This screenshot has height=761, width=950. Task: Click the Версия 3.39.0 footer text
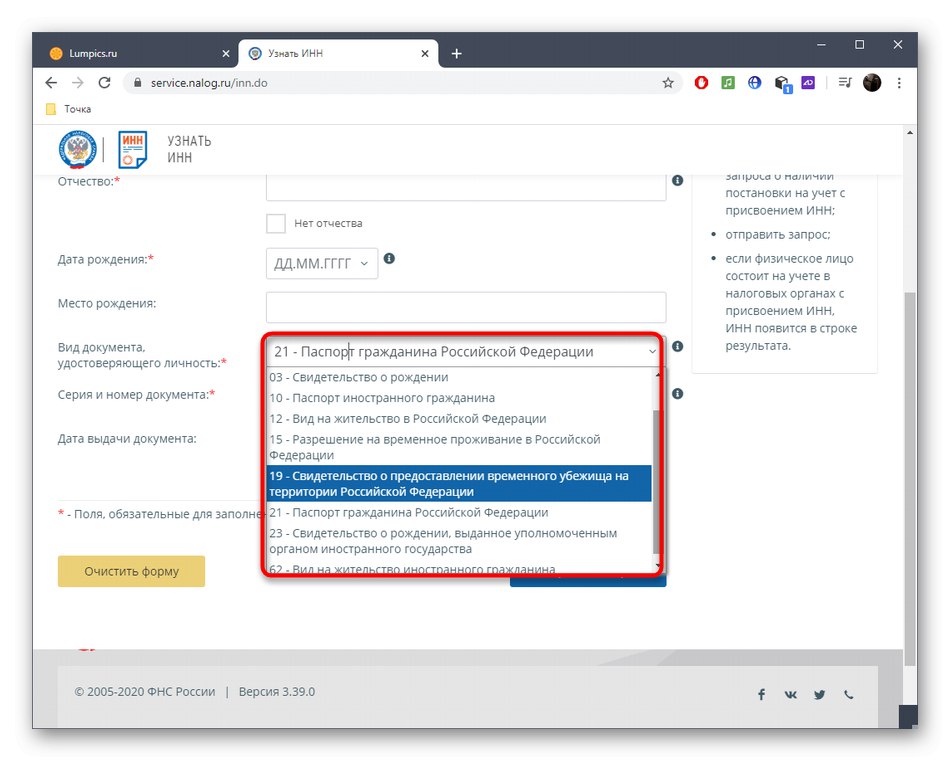tap(277, 692)
